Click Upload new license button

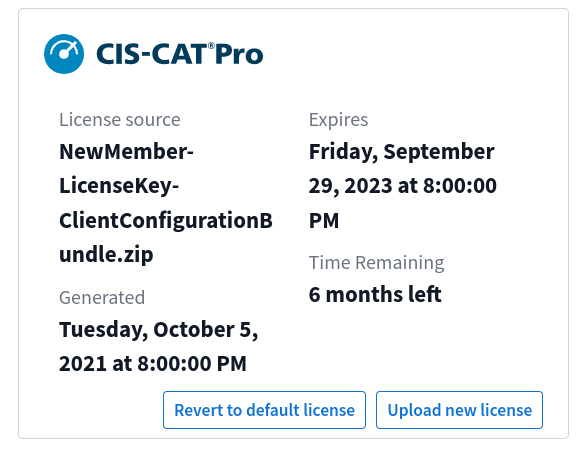point(460,410)
